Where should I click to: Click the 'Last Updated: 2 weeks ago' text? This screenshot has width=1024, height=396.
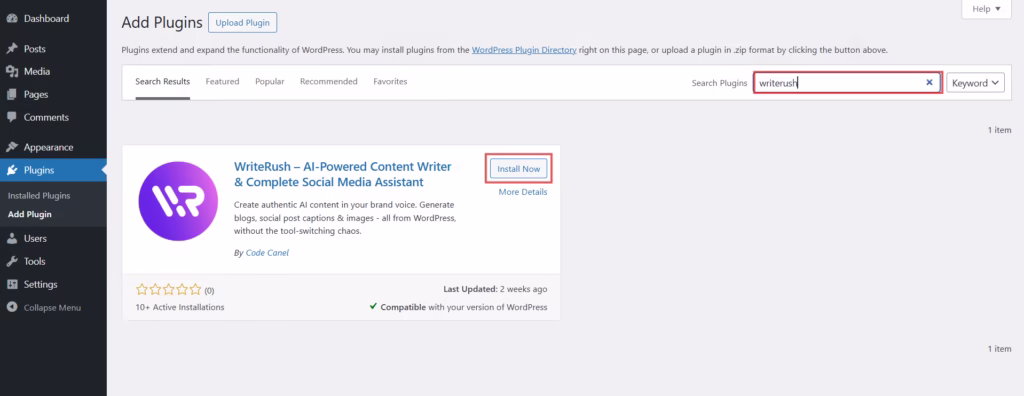point(495,289)
